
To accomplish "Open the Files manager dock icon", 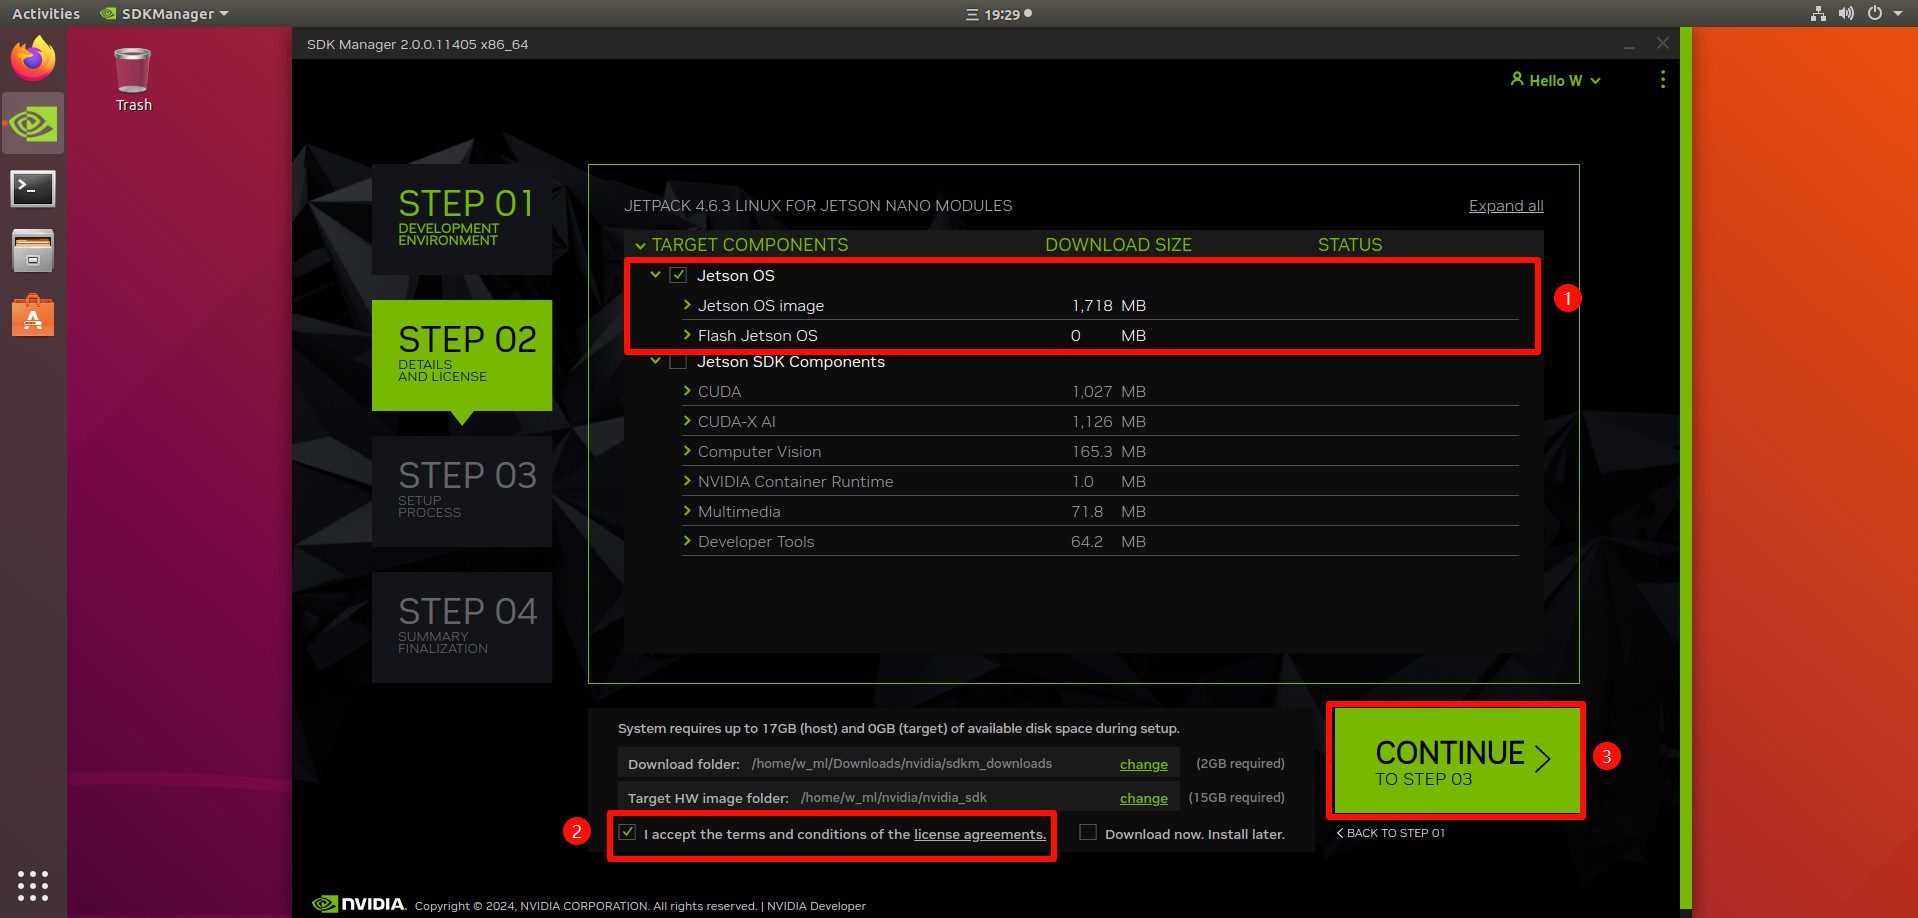I will pos(33,251).
